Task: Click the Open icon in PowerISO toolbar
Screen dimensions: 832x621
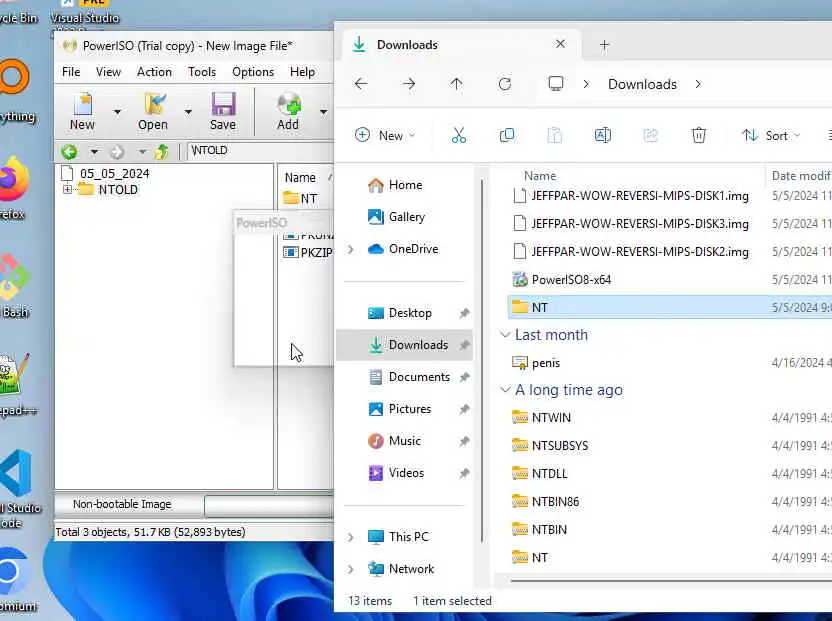Action: coord(154,105)
